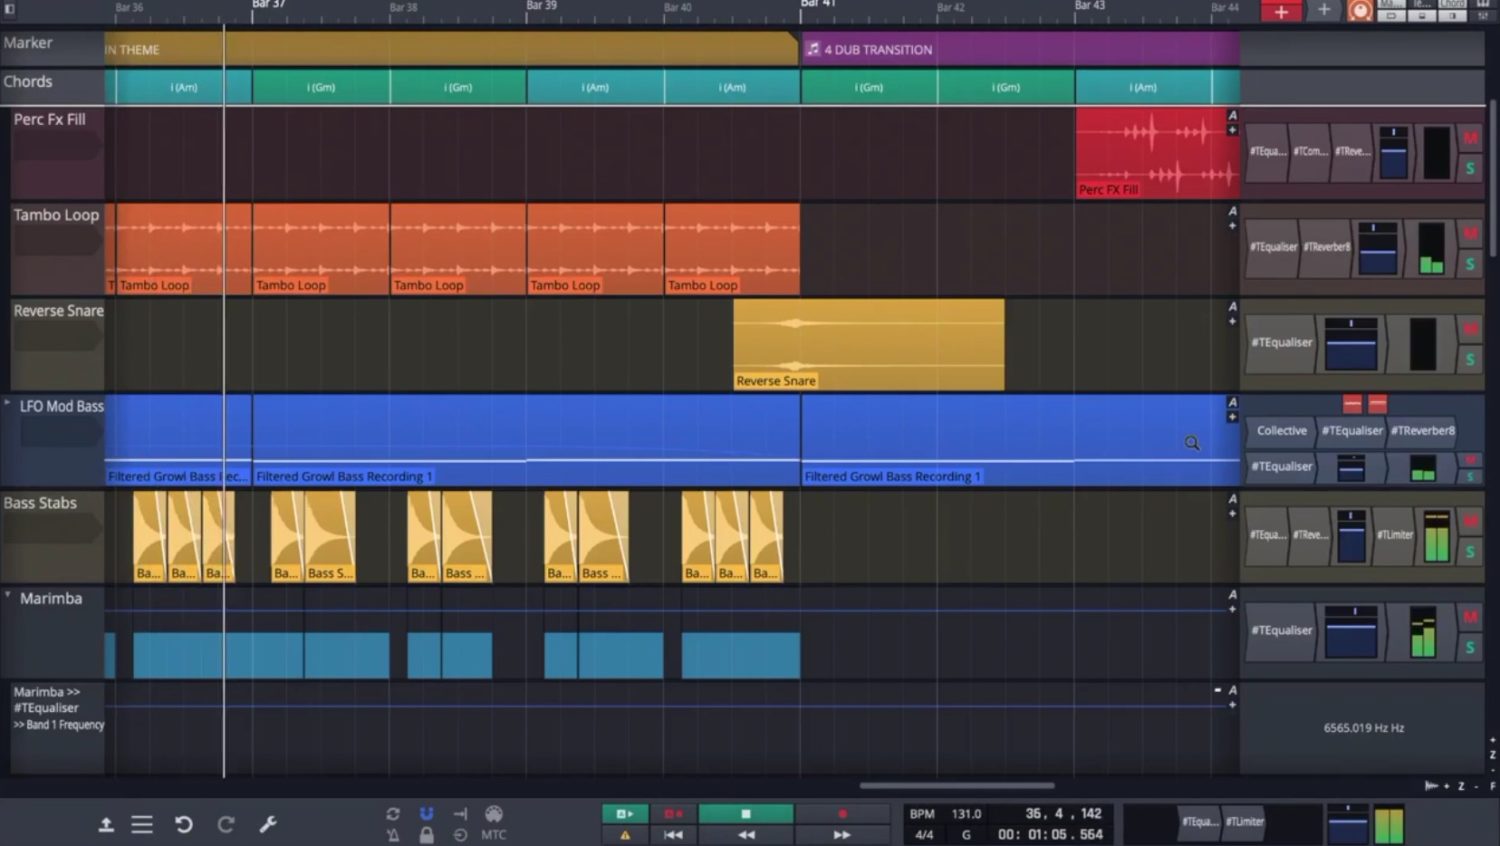Undo the last action
This screenshot has height=846, width=1500.
[x=183, y=824]
